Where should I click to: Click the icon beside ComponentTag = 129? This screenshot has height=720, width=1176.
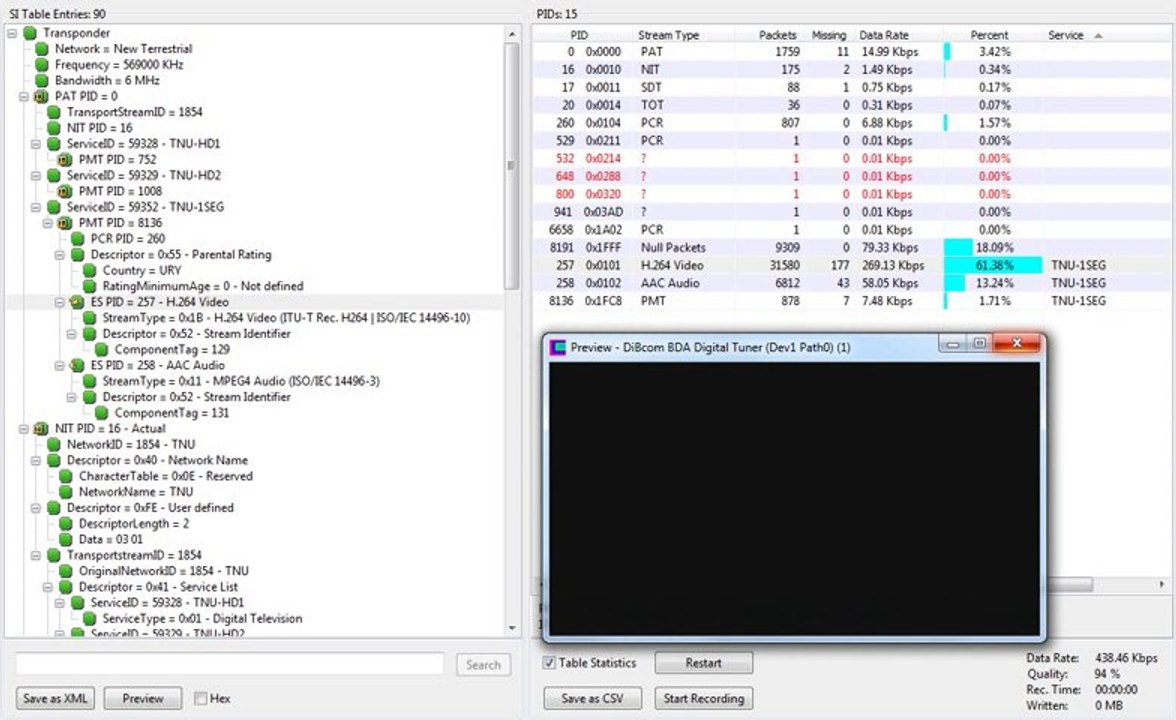tap(101, 350)
